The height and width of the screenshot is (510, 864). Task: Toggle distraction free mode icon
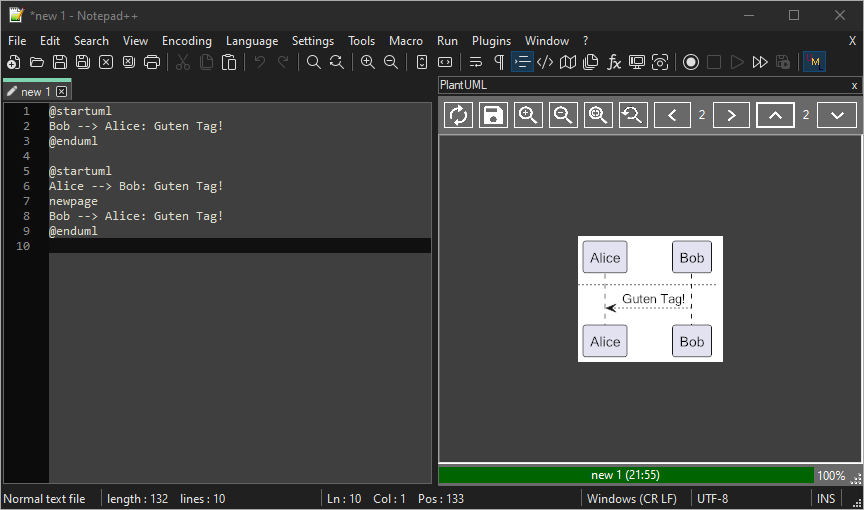(660, 62)
